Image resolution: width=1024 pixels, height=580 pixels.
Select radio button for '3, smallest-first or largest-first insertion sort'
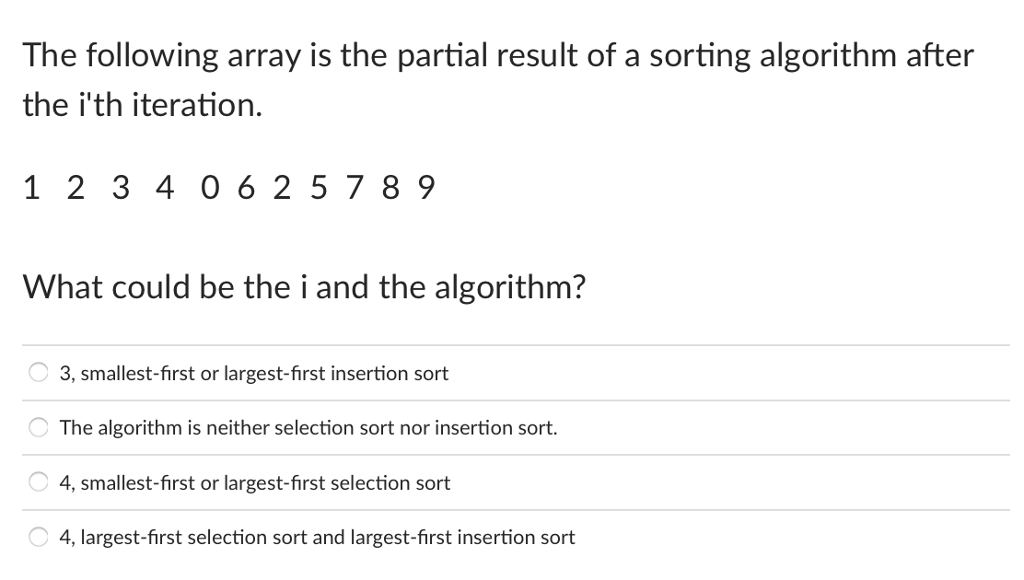click(x=39, y=372)
